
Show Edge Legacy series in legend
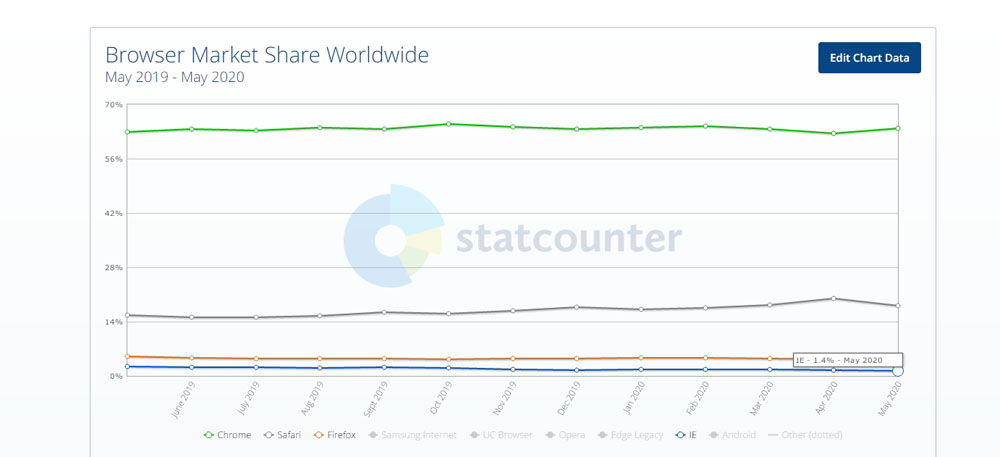tap(636, 435)
